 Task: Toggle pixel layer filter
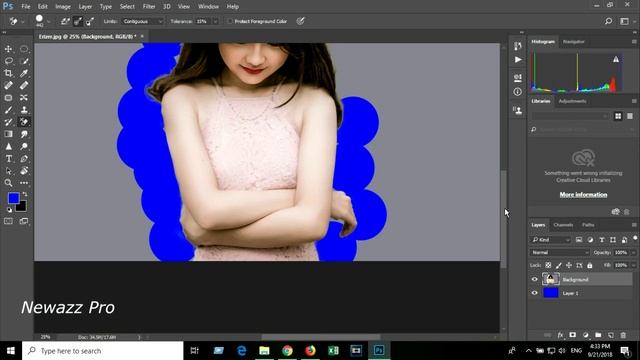pyautogui.click(x=579, y=240)
